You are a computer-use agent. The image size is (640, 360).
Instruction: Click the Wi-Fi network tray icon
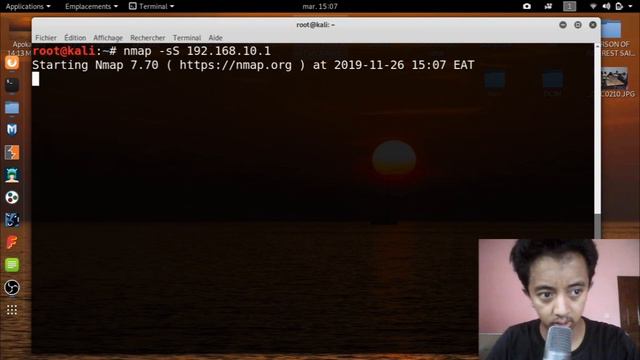coord(593,6)
